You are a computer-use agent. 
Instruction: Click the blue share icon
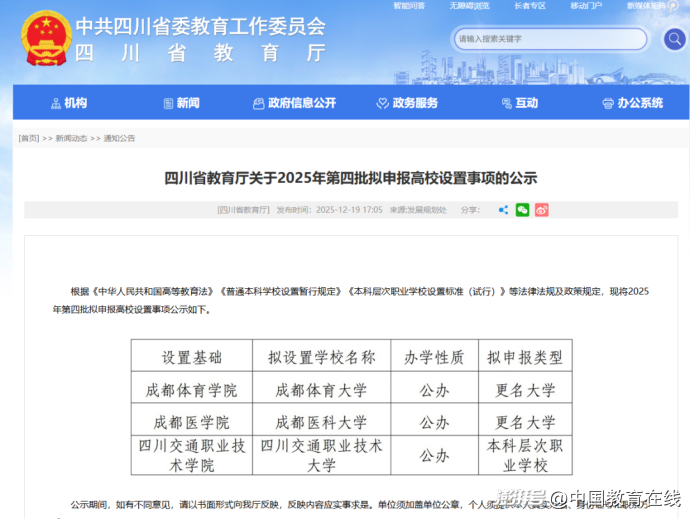[x=503, y=210]
